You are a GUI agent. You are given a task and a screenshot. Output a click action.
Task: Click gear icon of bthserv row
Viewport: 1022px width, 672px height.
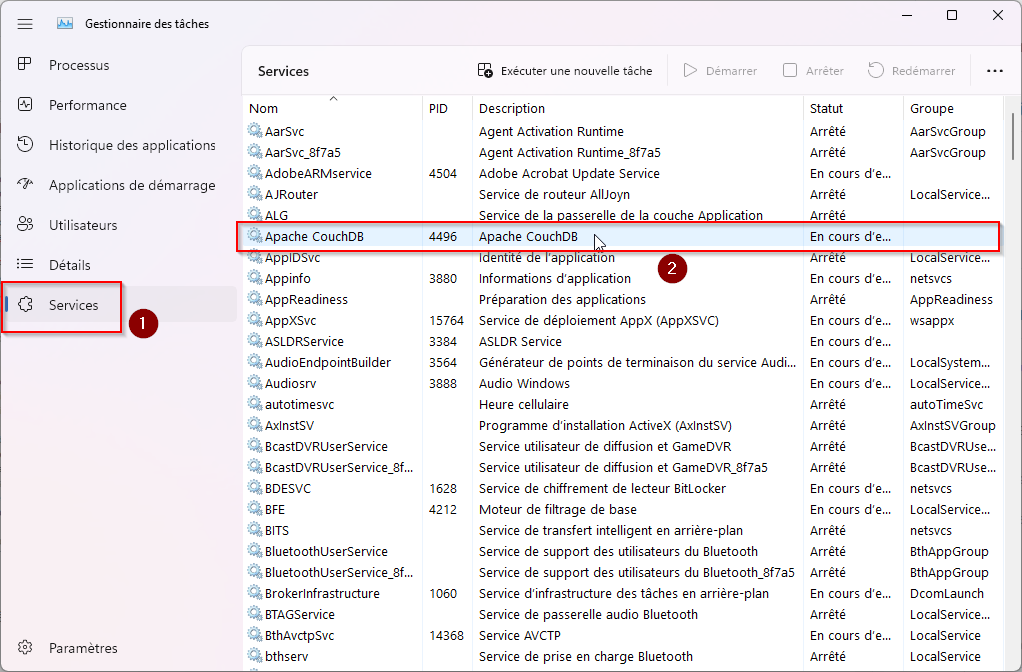point(254,655)
